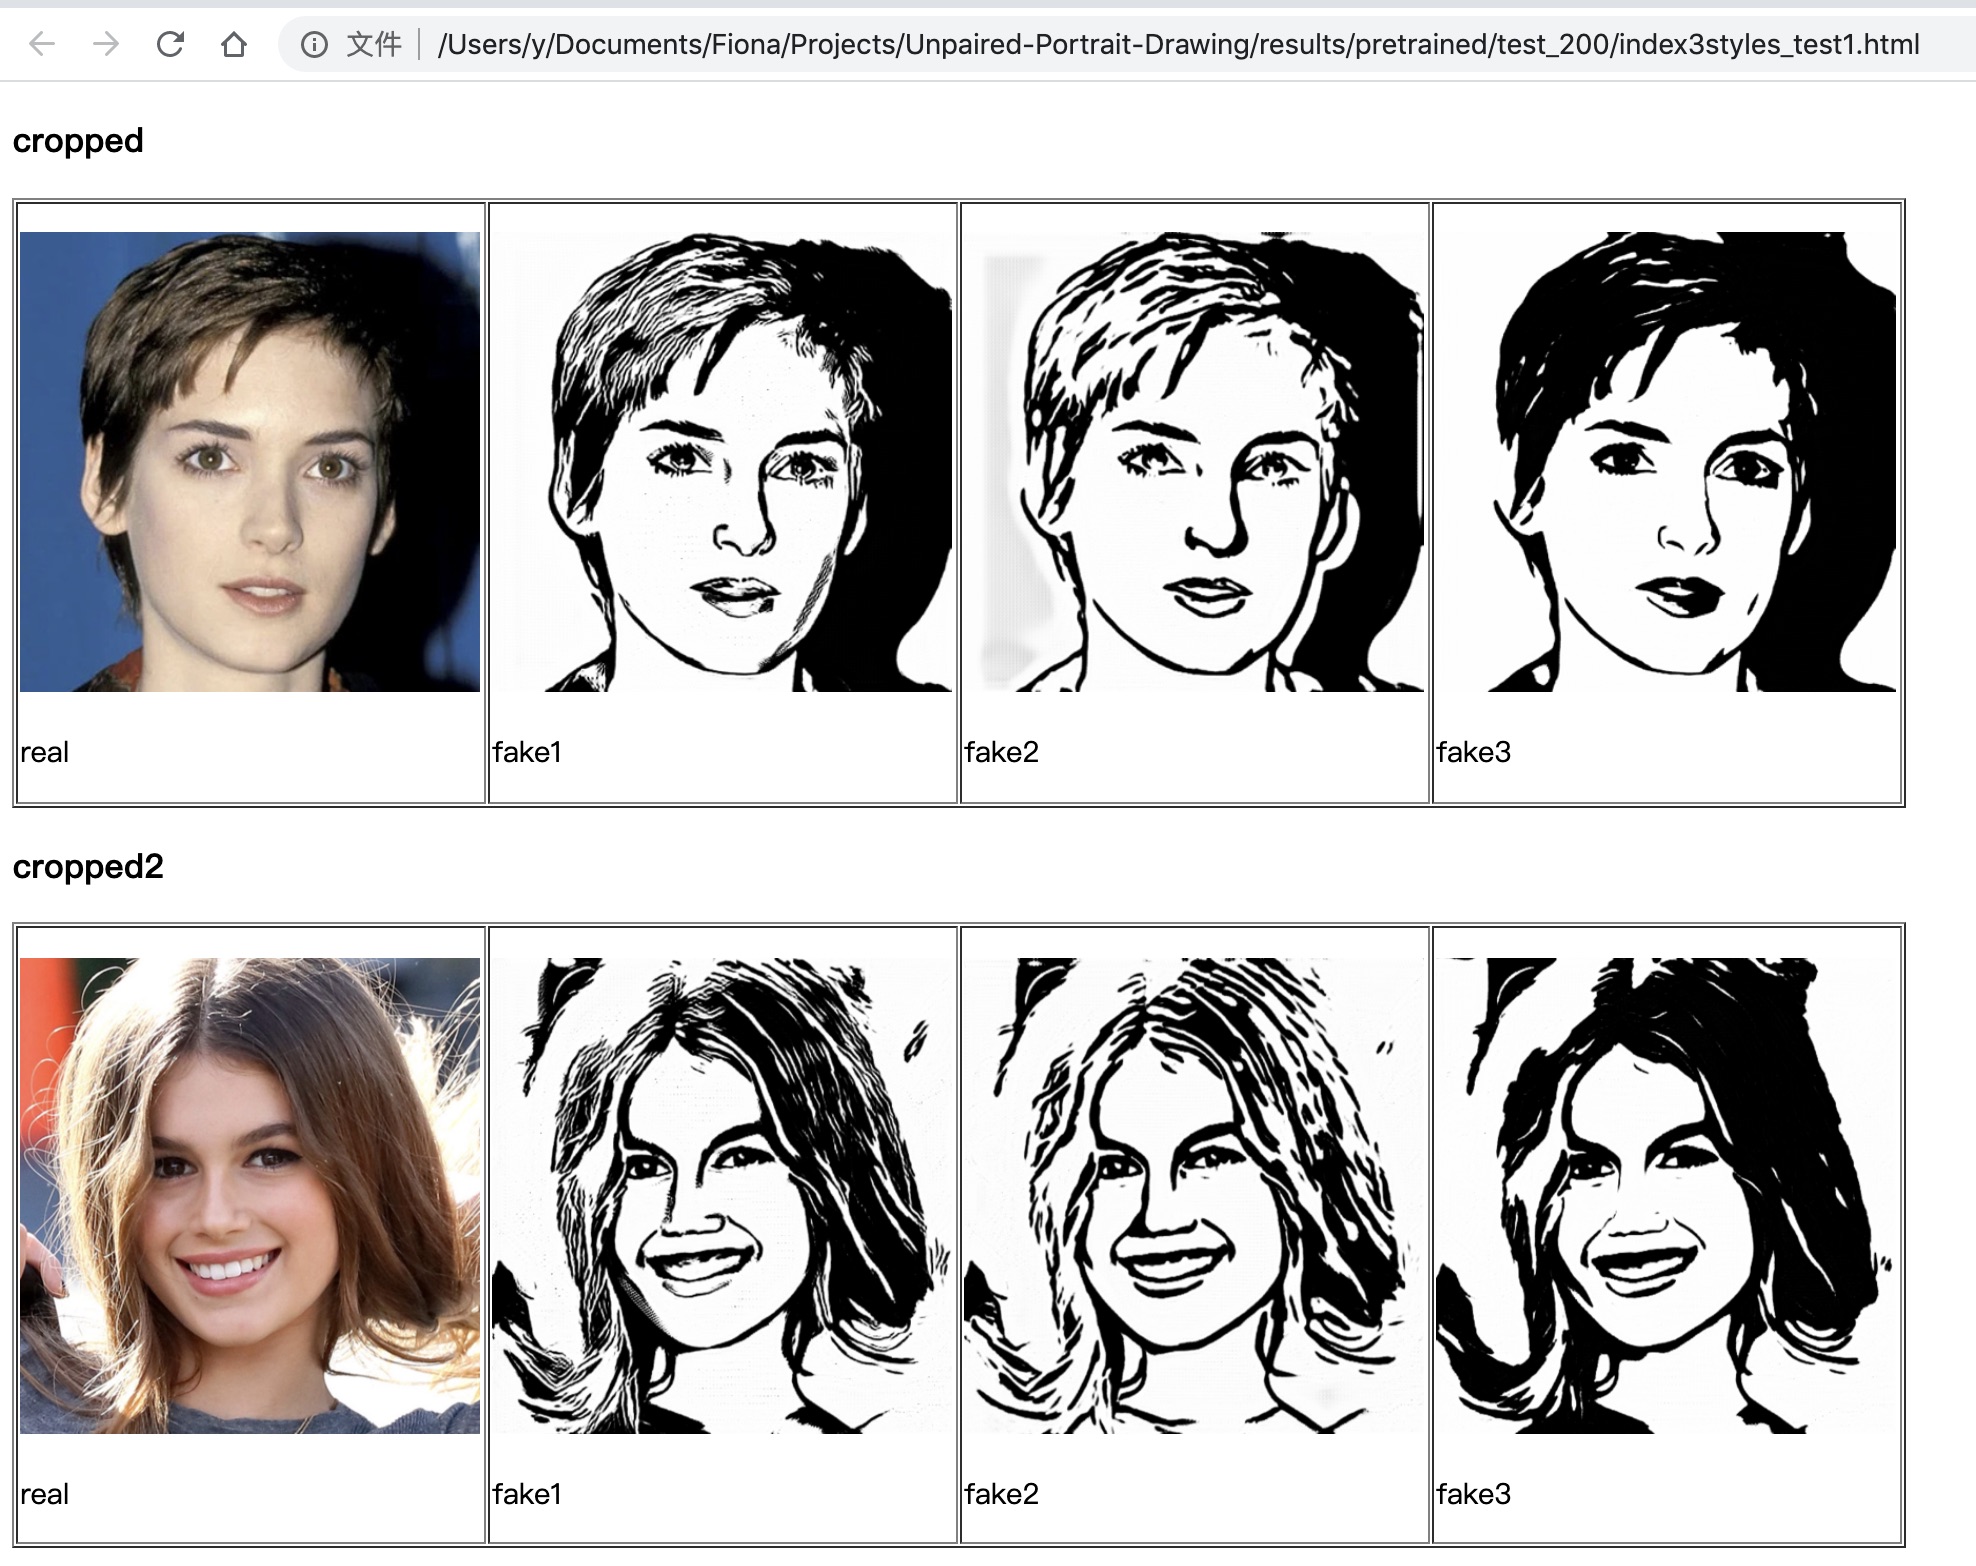Screen dimensions: 1976x1566
Task: Focus the address bar file path
Action: tap(1178, 45)
